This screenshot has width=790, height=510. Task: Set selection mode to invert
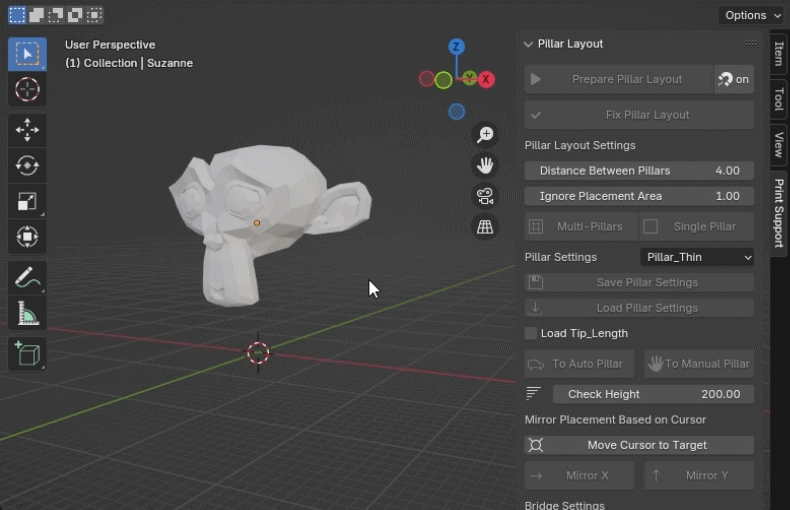pos(75,15)
